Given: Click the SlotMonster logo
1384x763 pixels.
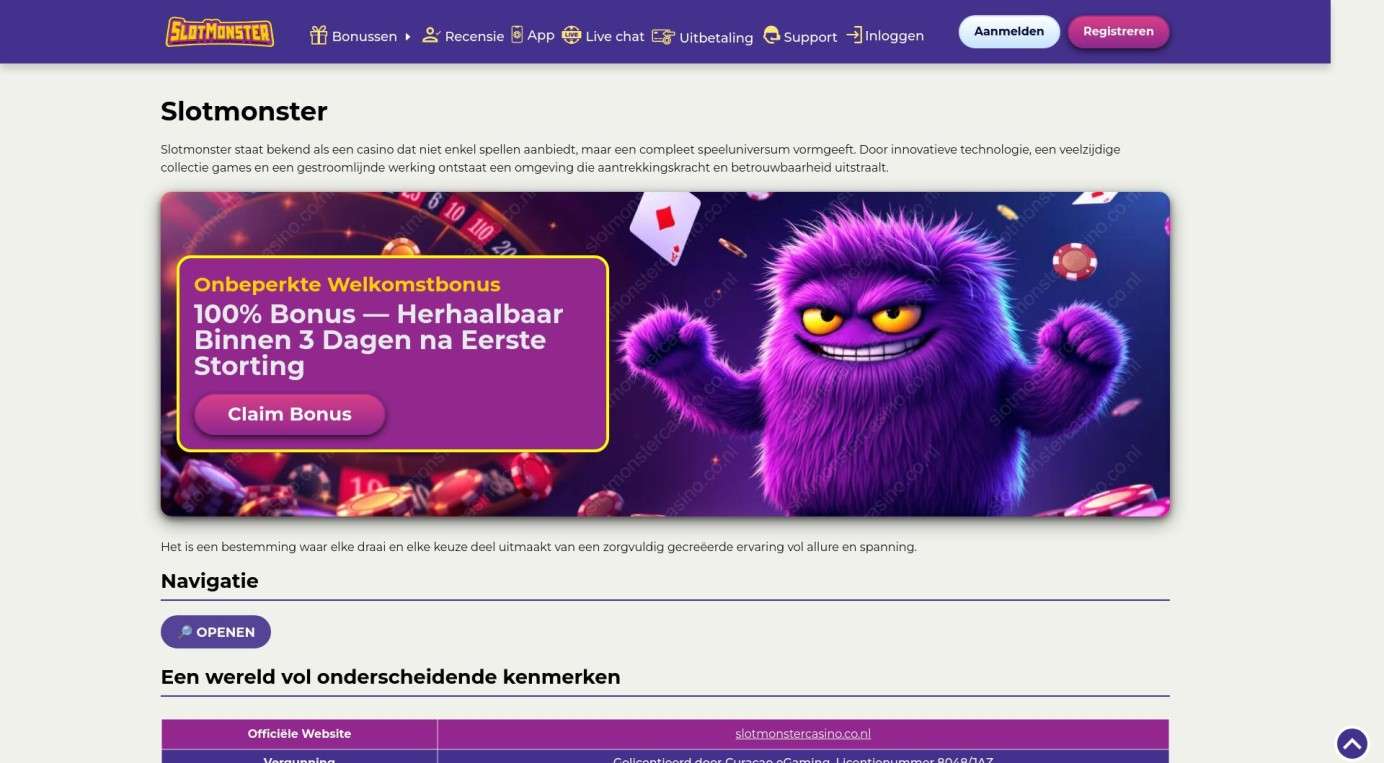Looking at the screenshot, I should (x=219, y=32).
